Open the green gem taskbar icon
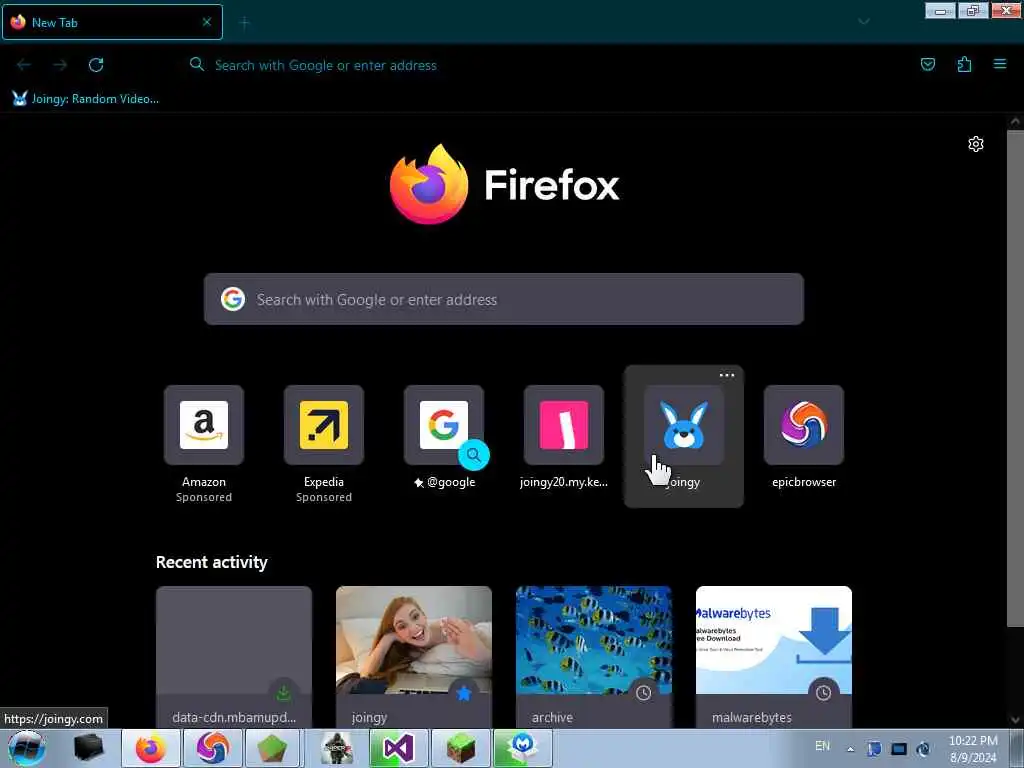 point(272,748)
